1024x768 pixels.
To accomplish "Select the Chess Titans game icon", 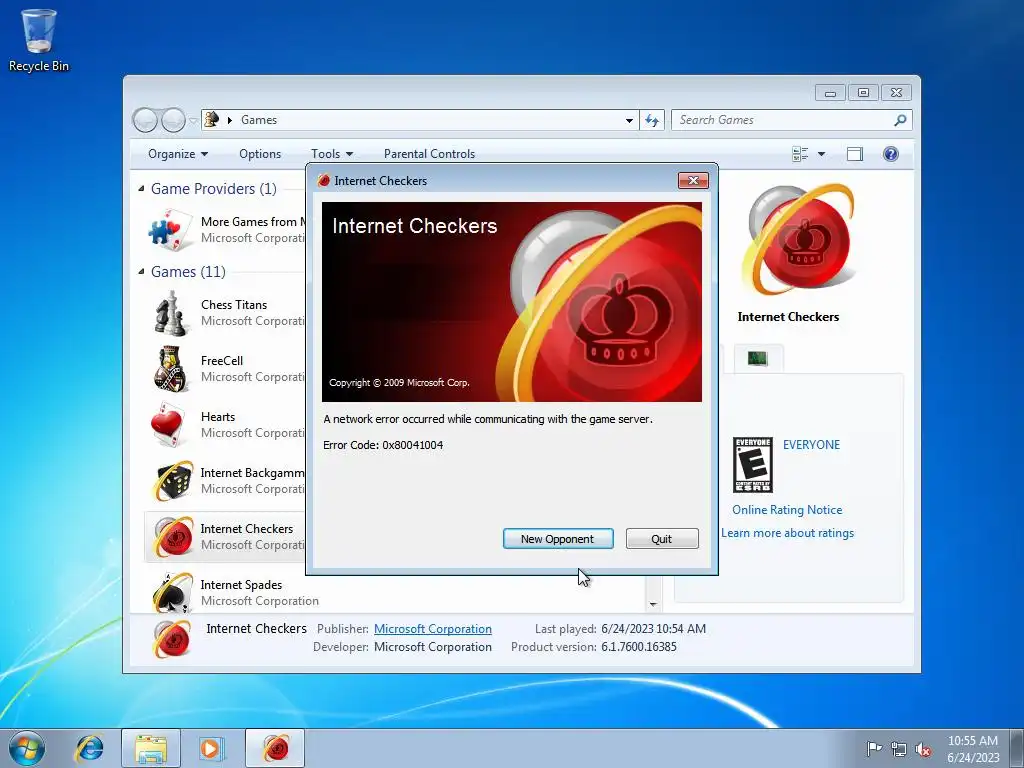I will point(170,313).
